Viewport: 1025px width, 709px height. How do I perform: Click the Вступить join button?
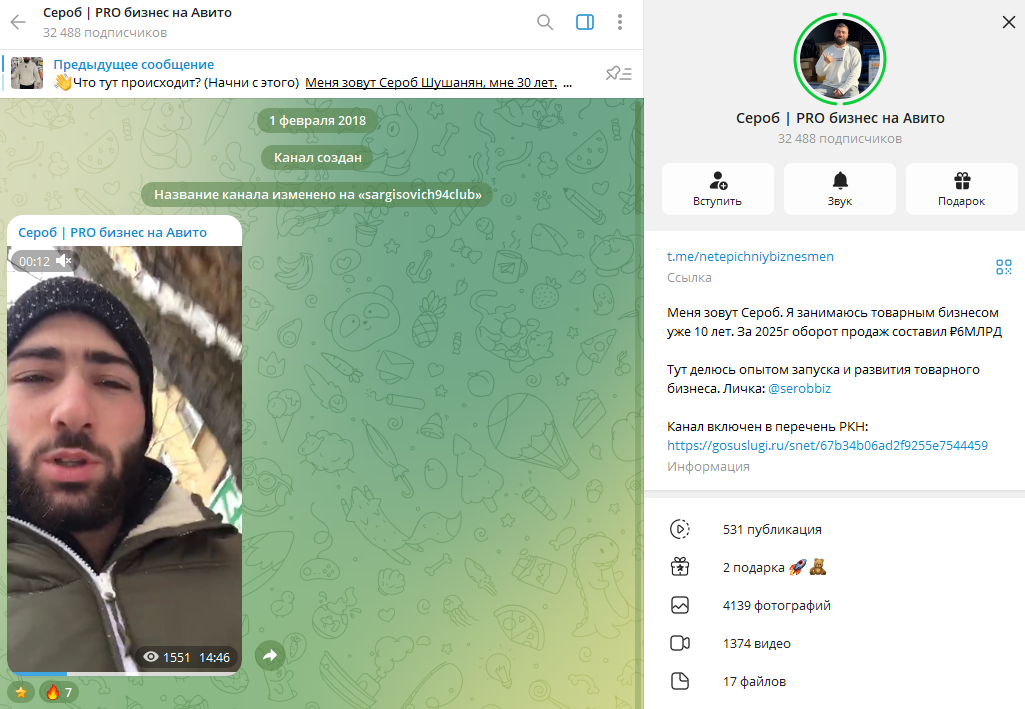[x=717, y=189]
